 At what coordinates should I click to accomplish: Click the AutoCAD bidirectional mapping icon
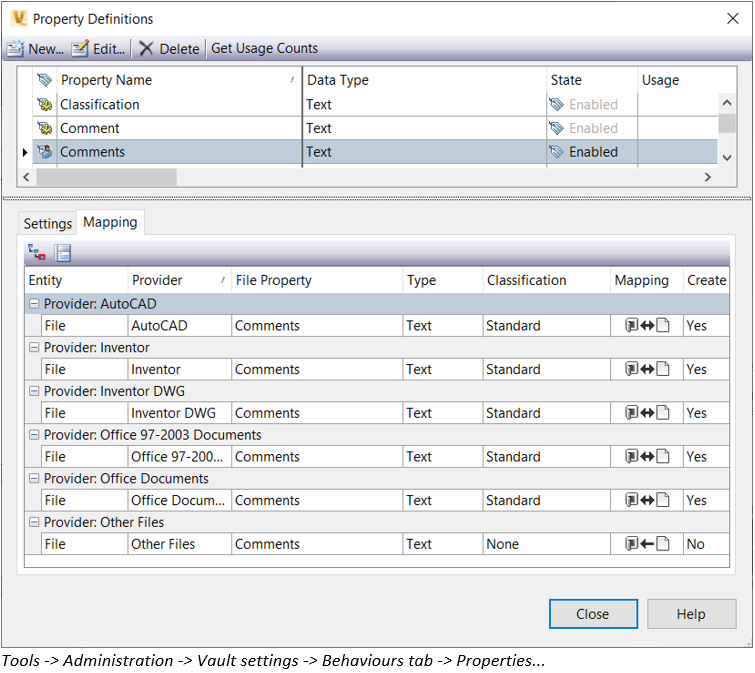click(647, 326)
